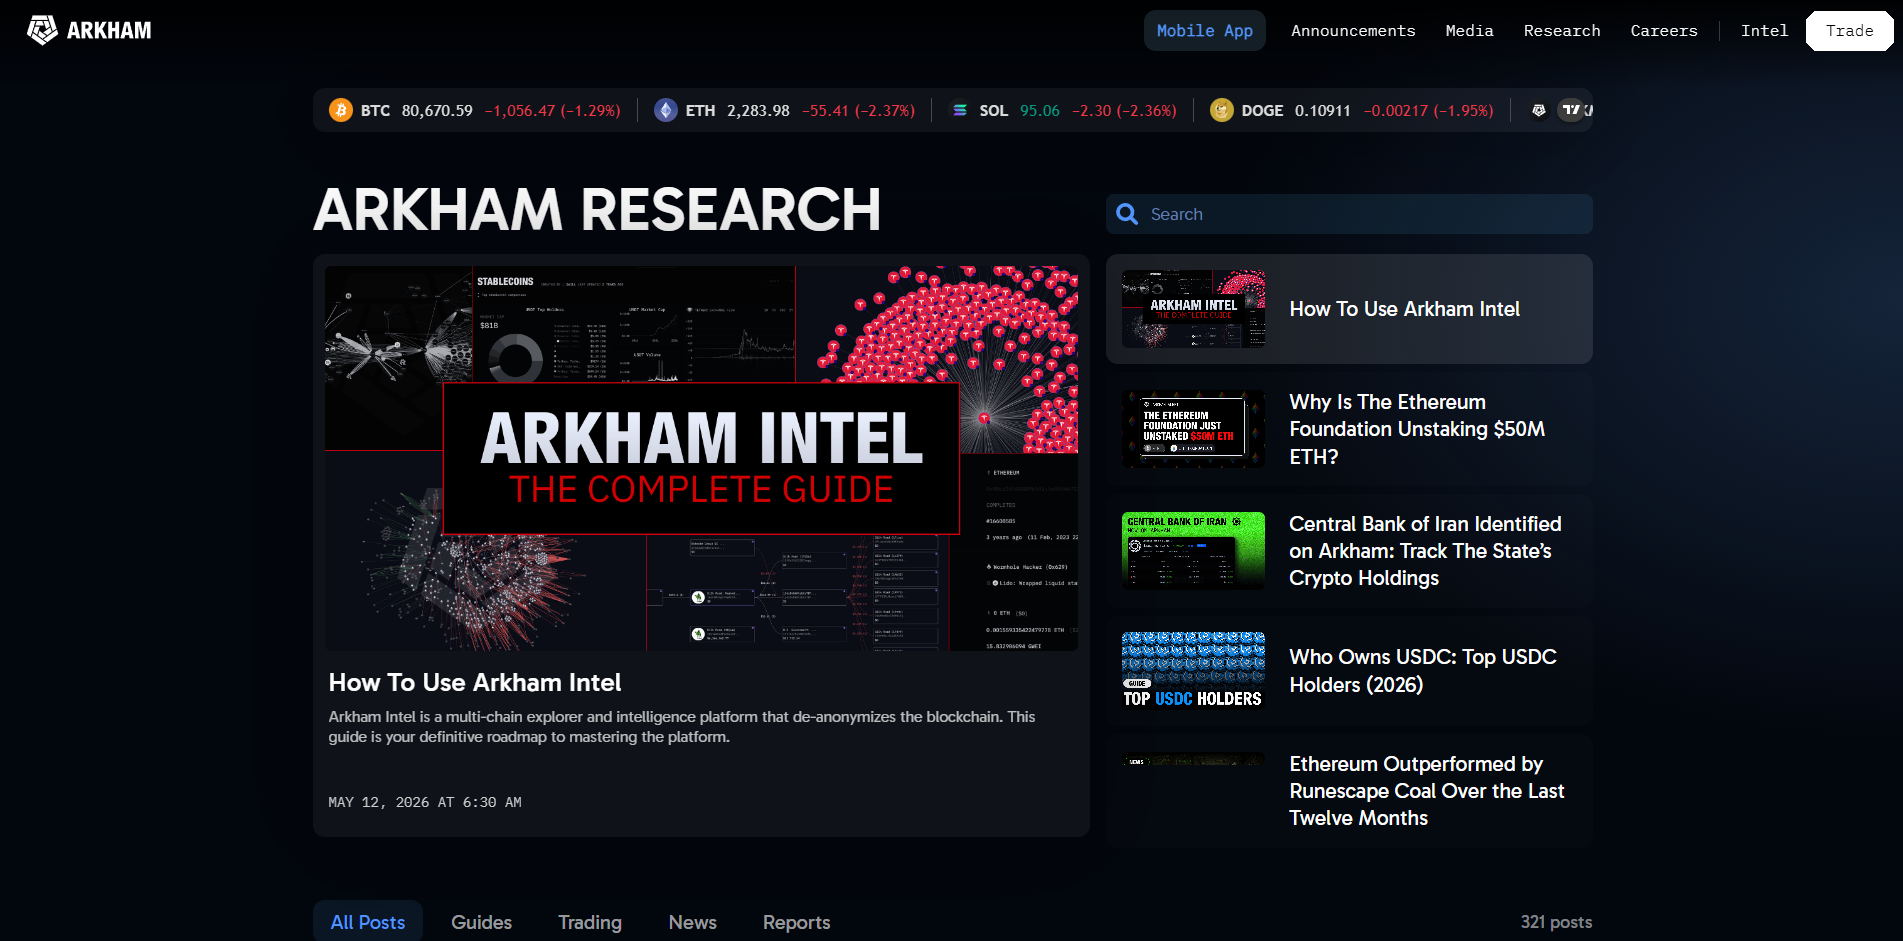Click the Ethereum Foundation Unstaked thumbnail
Viewport: 1903px width, 941px height.
[x=1193, y=429]
